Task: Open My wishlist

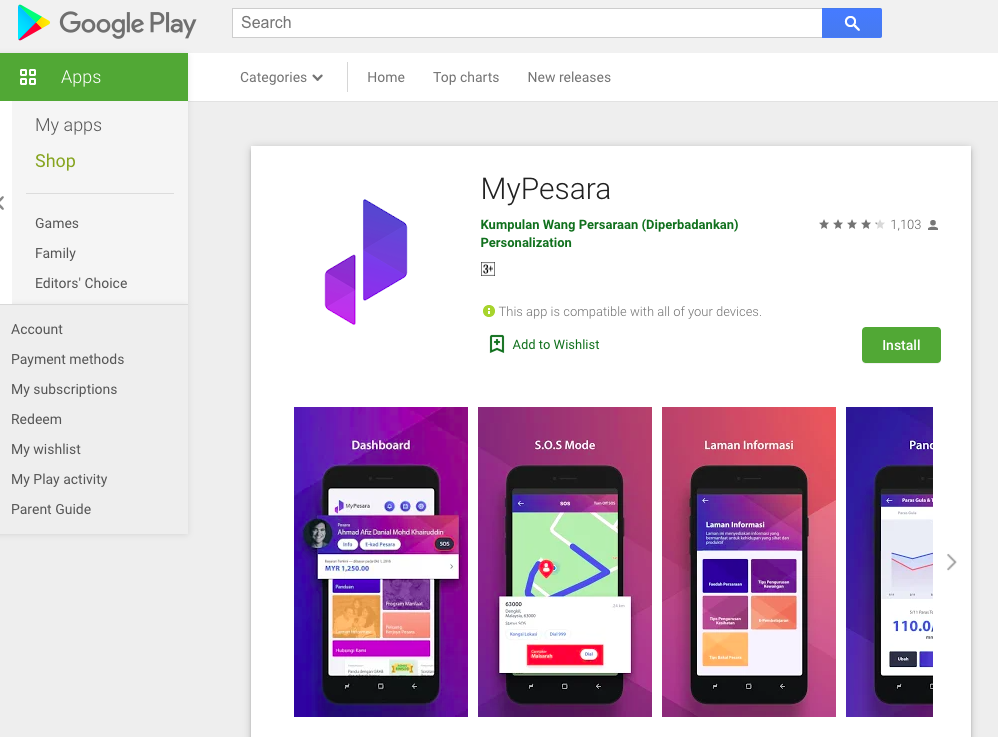Action: [x=46, y=449]
